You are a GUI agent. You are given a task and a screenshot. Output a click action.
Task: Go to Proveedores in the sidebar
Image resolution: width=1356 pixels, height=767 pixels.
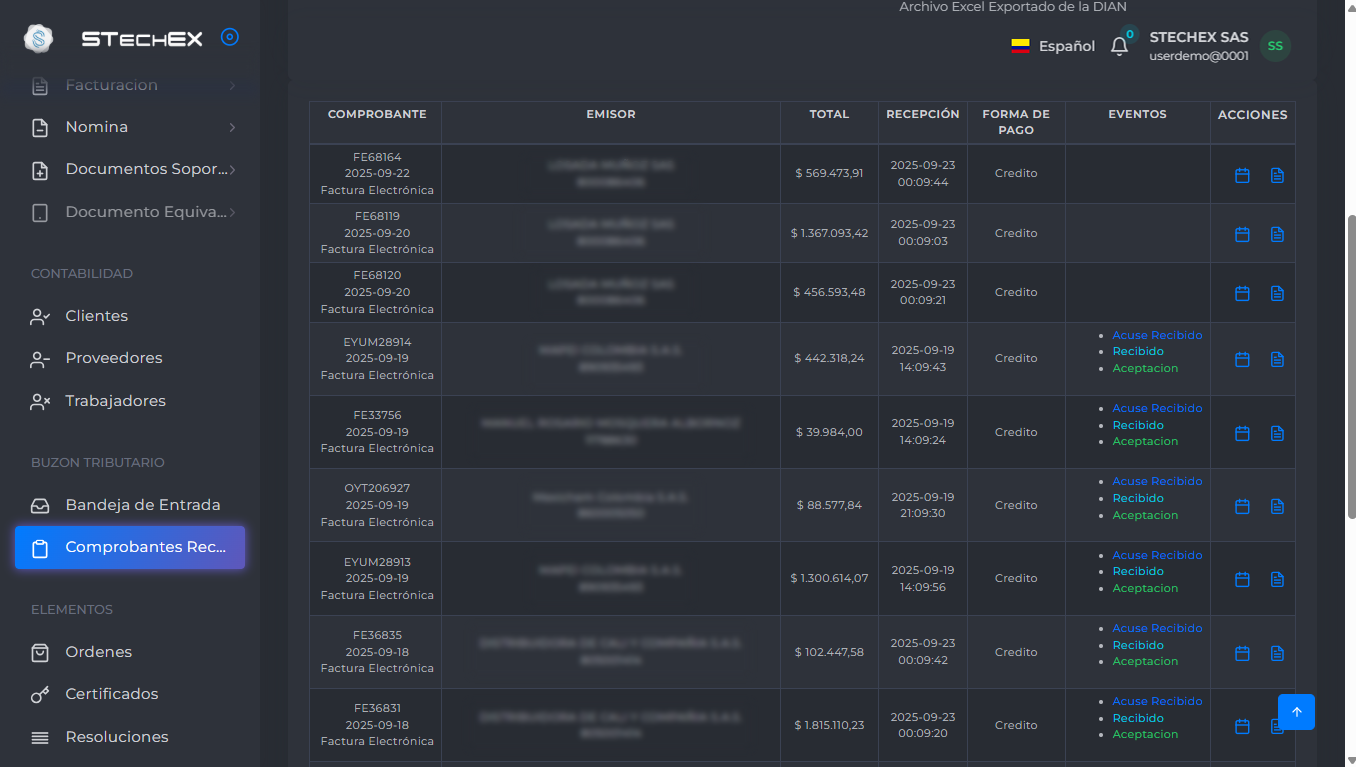(113, 358)
